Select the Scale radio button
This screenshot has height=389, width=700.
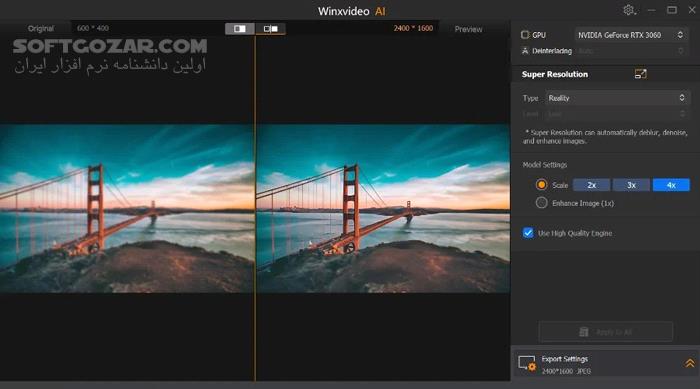coord(541,184)
